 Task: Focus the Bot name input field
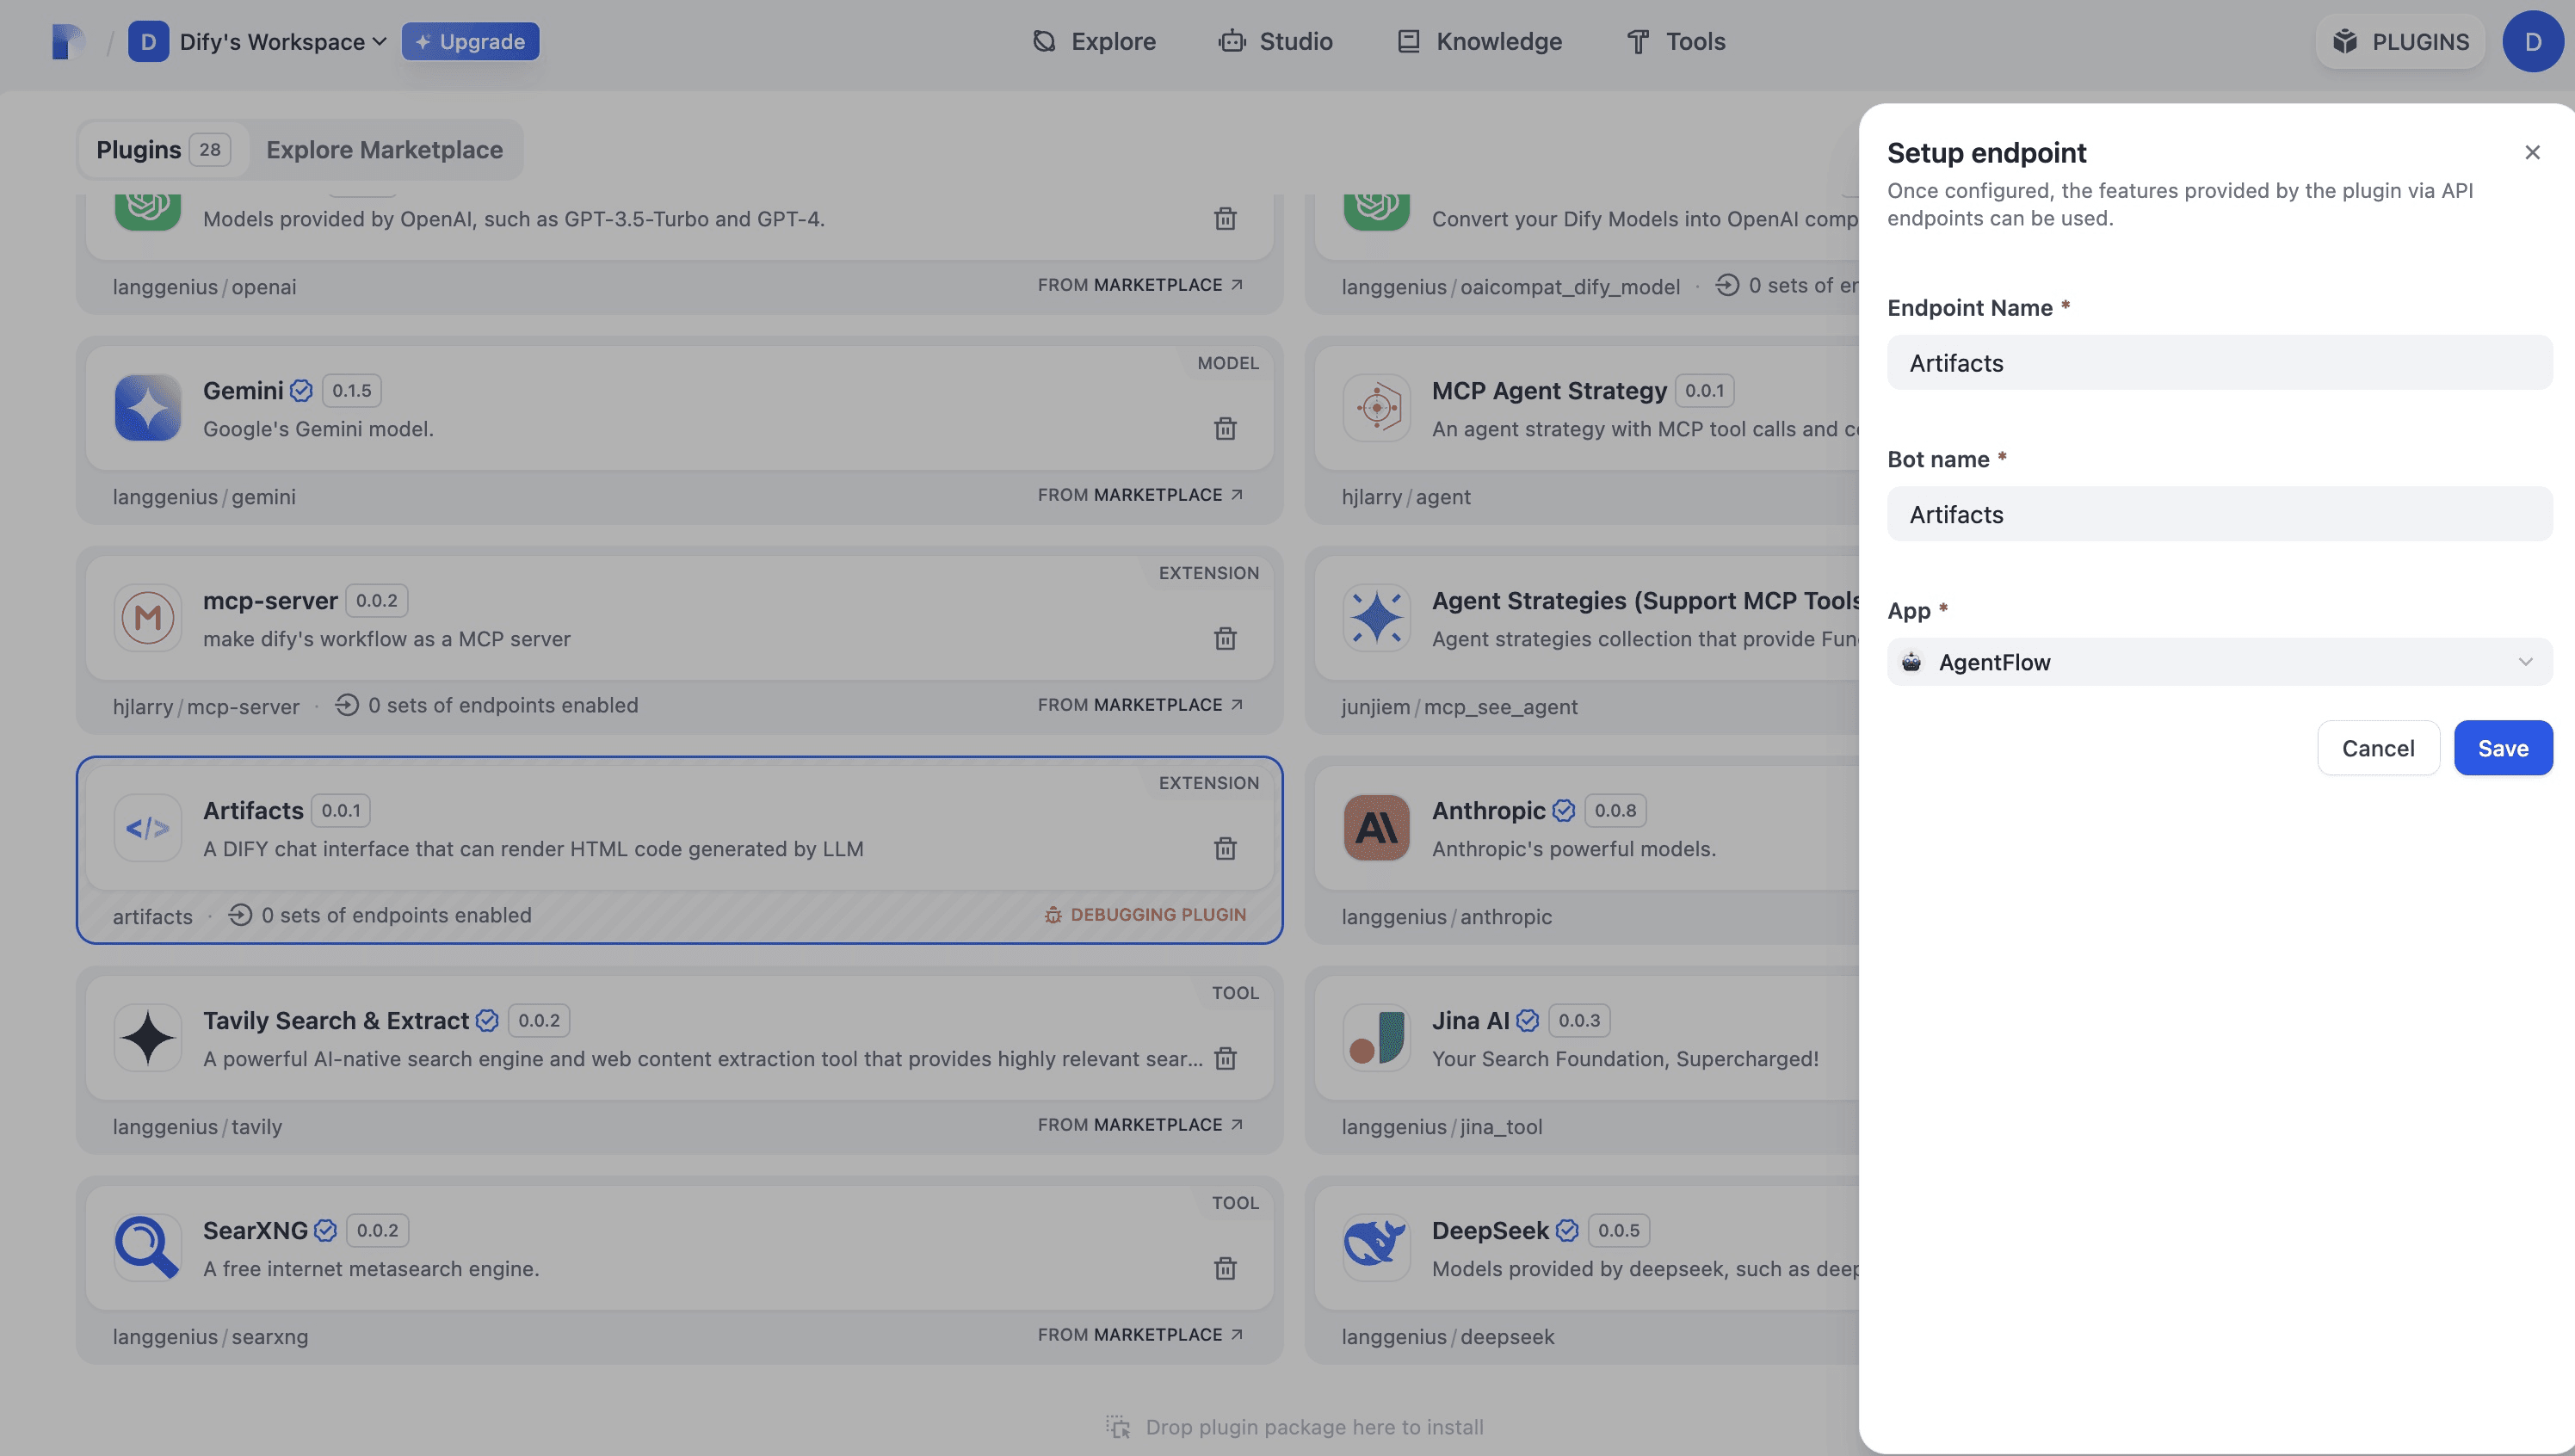(x=2219, y=515)
